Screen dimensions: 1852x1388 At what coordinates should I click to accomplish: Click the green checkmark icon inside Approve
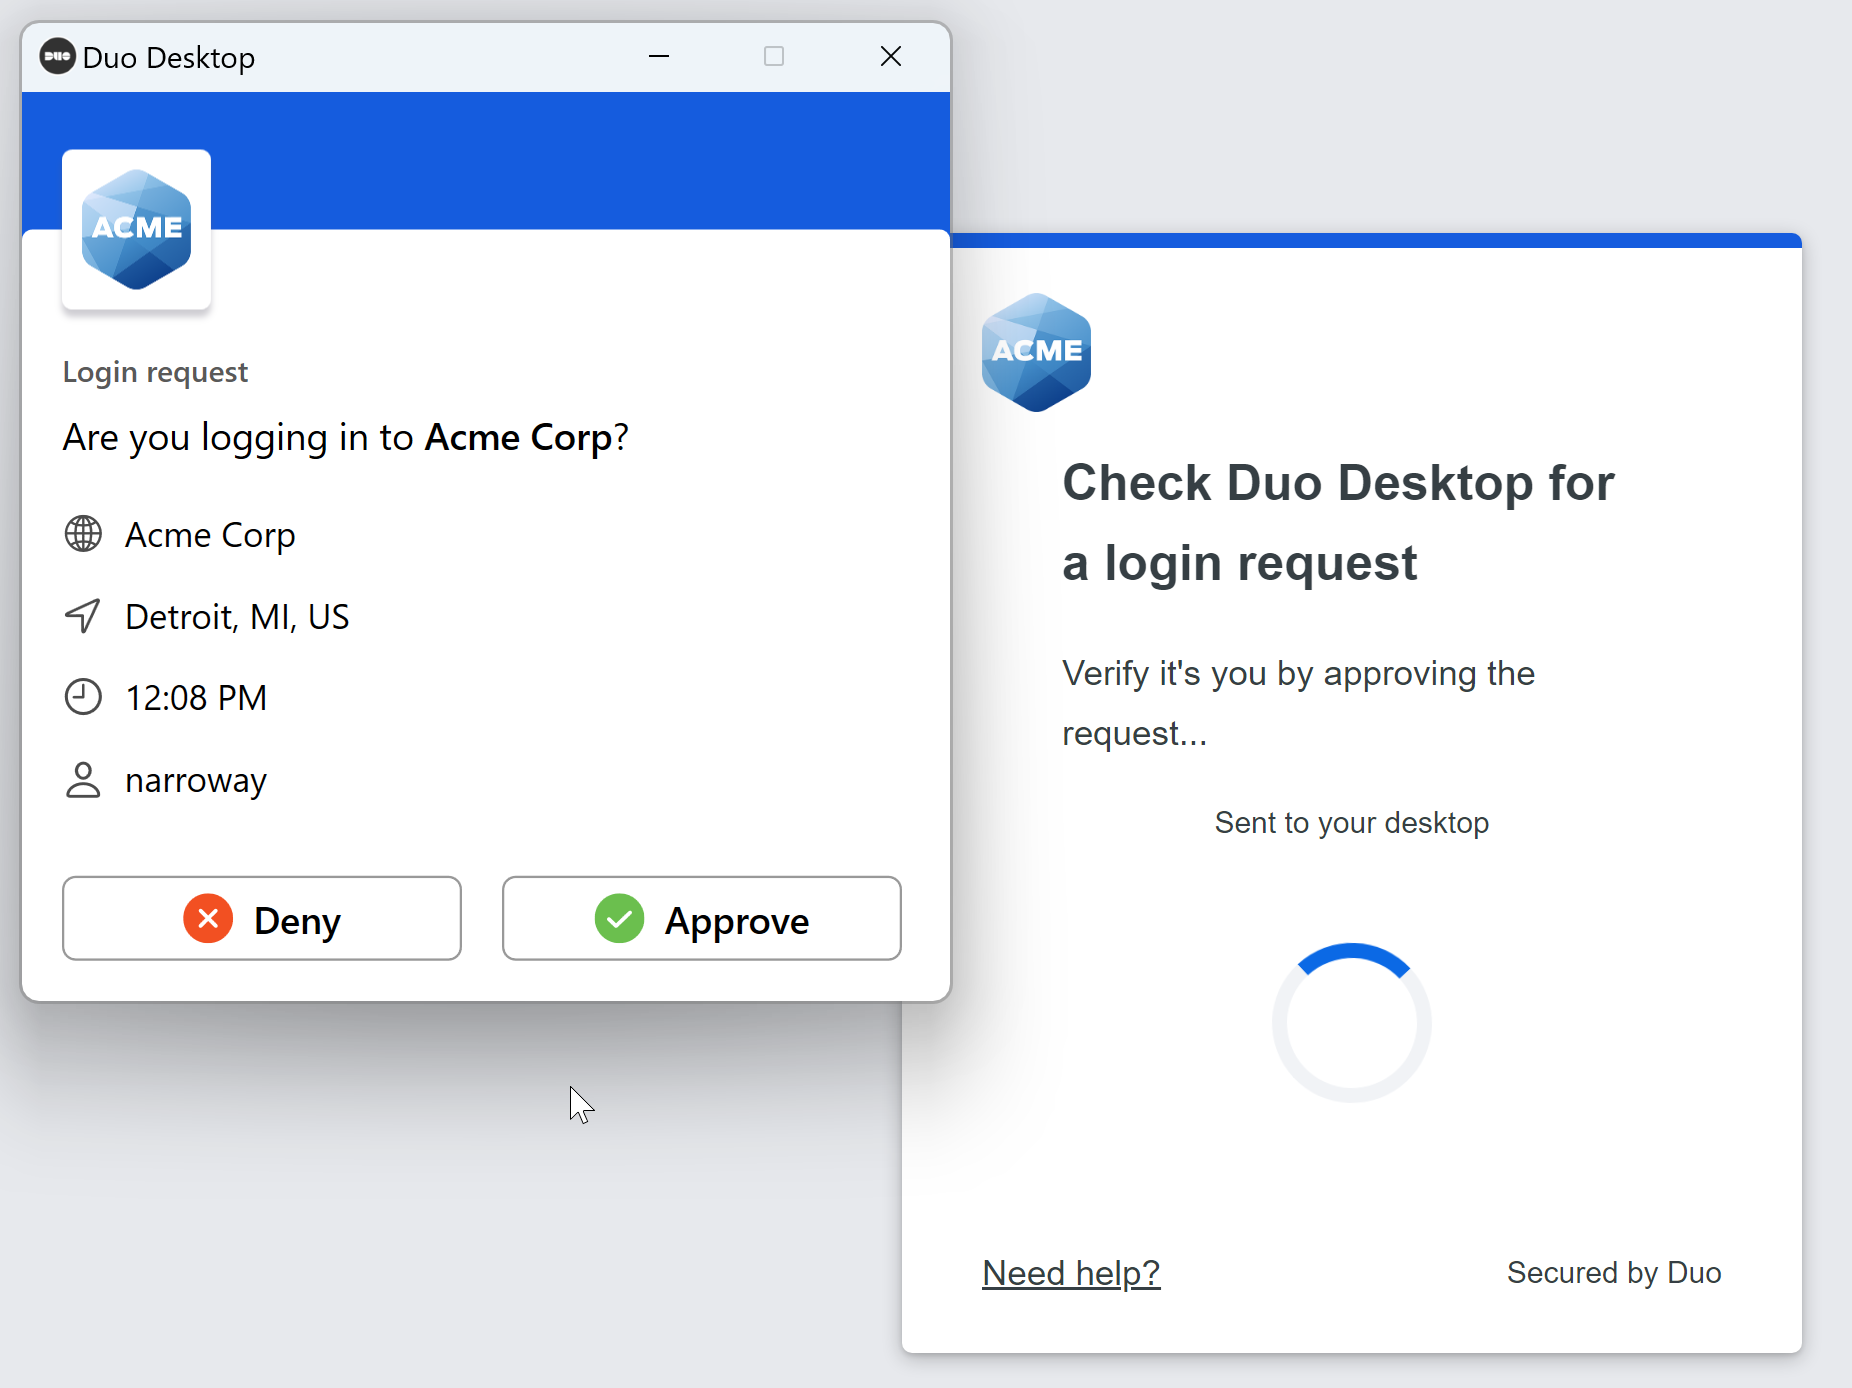pos(619,918)
